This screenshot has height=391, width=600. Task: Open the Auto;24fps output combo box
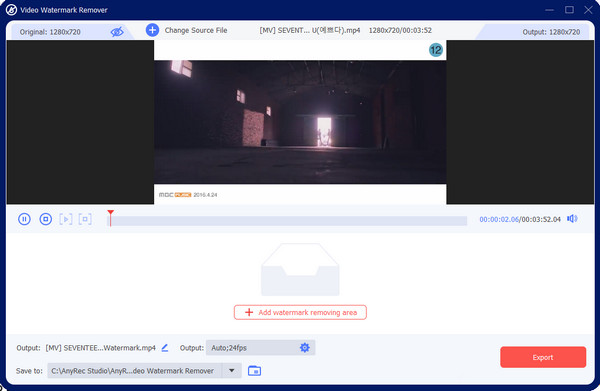[260, 347]
